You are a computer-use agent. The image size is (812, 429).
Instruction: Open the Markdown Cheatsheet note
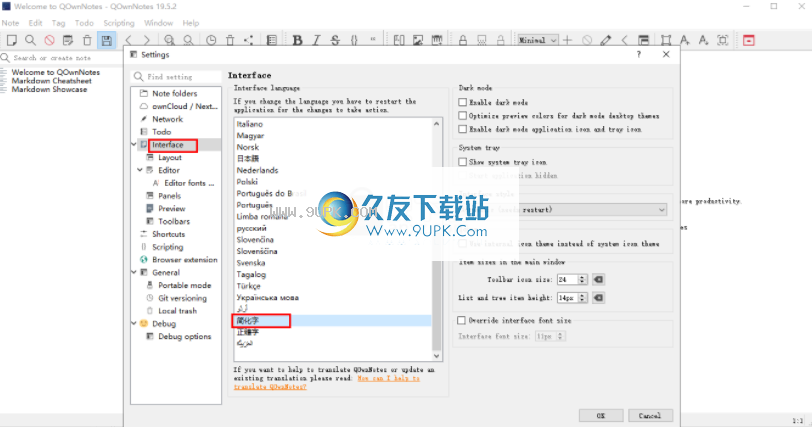51,81
